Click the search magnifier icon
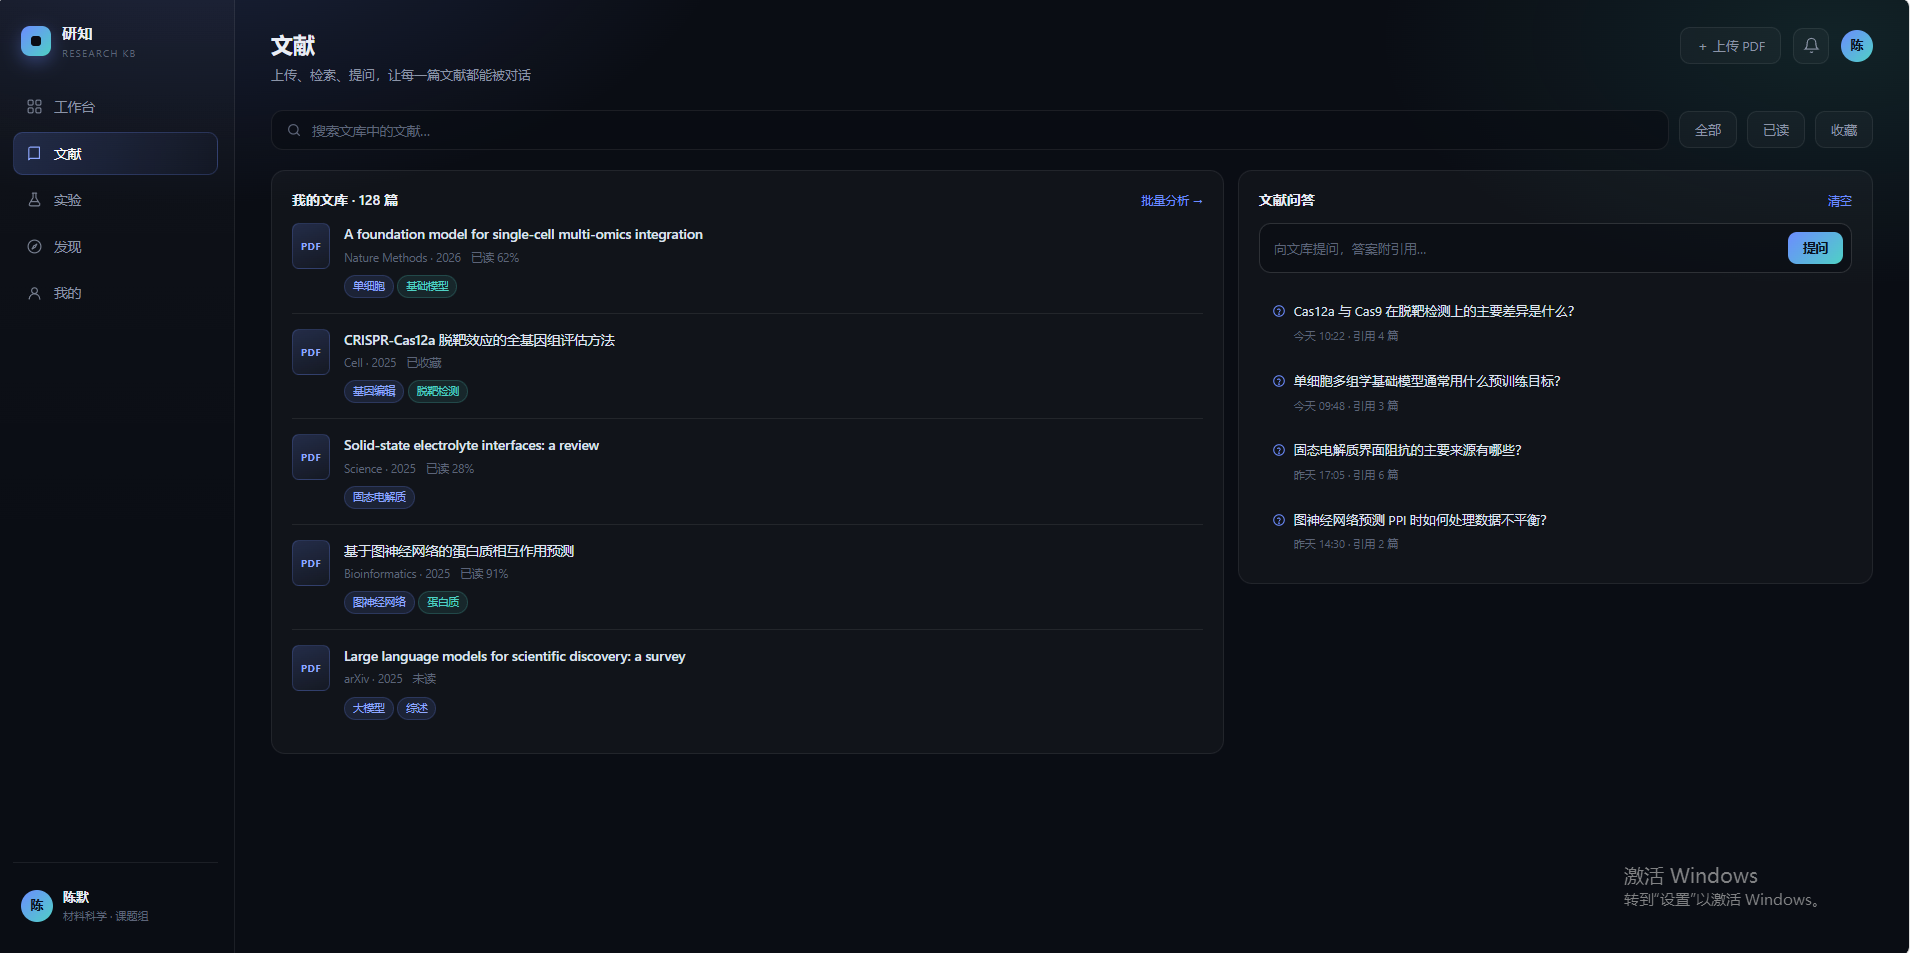This screenshot has width=1910, height=953. click(294, 130)
